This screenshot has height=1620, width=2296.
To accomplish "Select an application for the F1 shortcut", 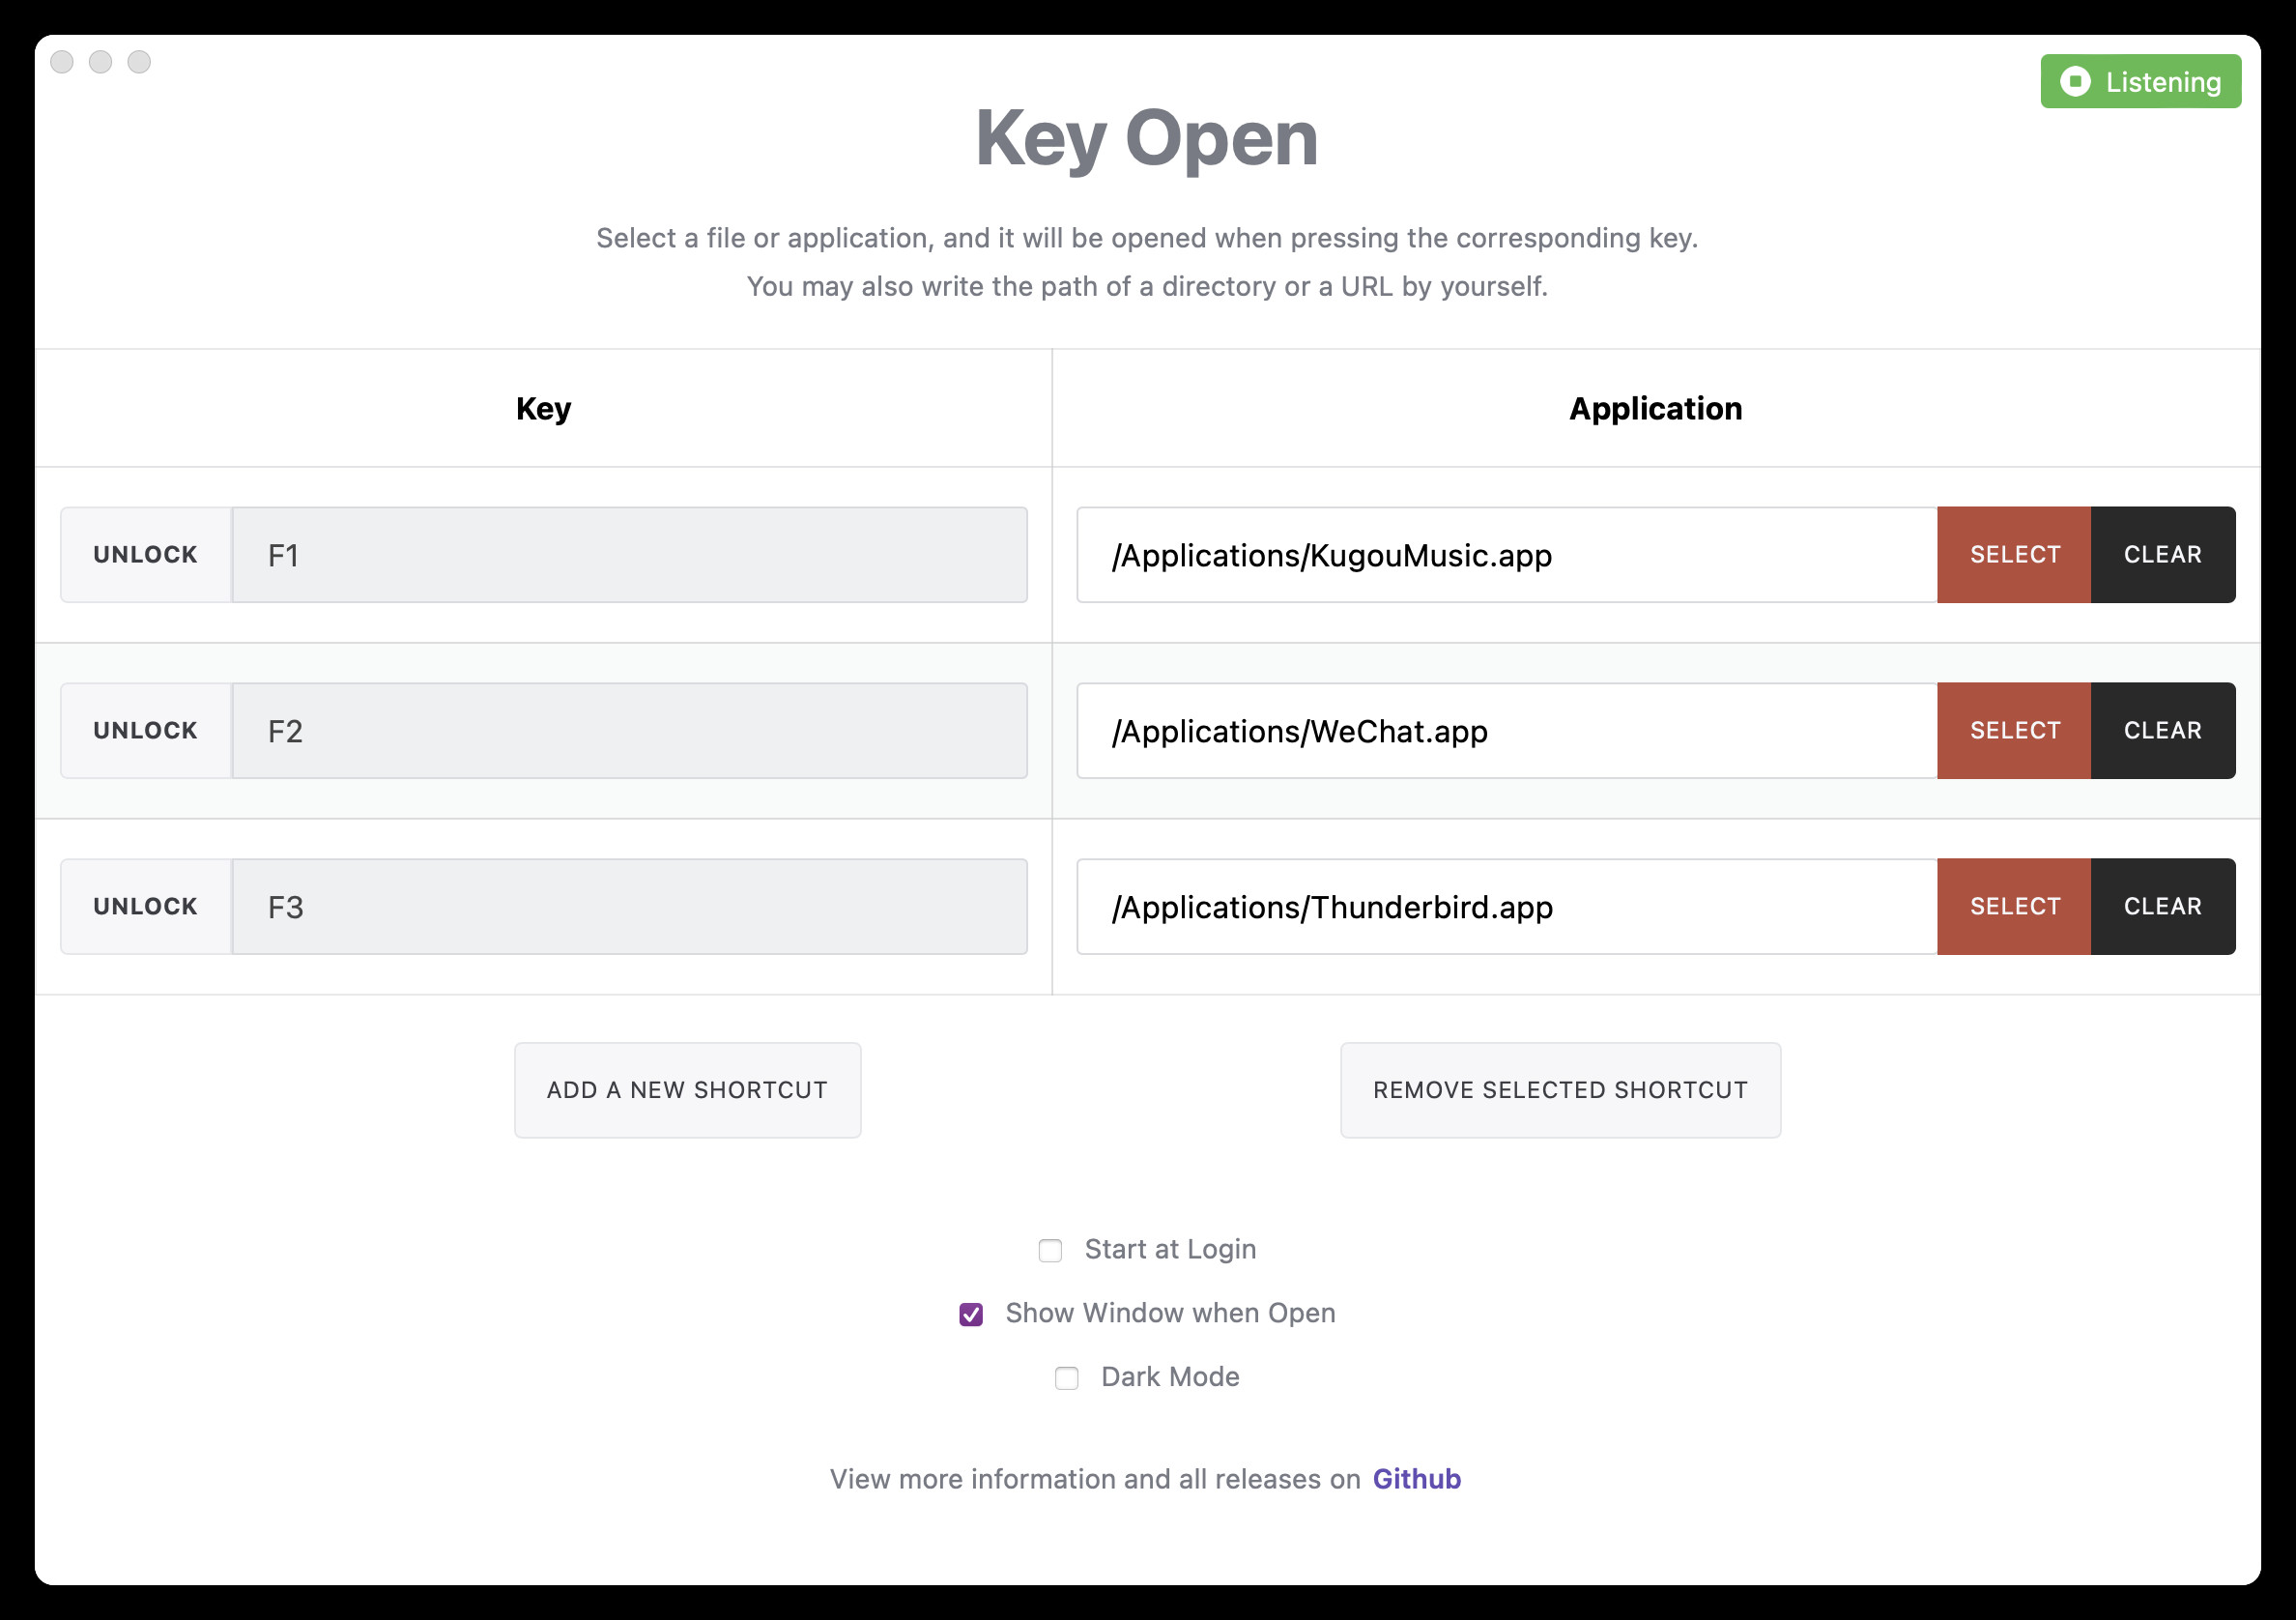I will (2014, 555).
